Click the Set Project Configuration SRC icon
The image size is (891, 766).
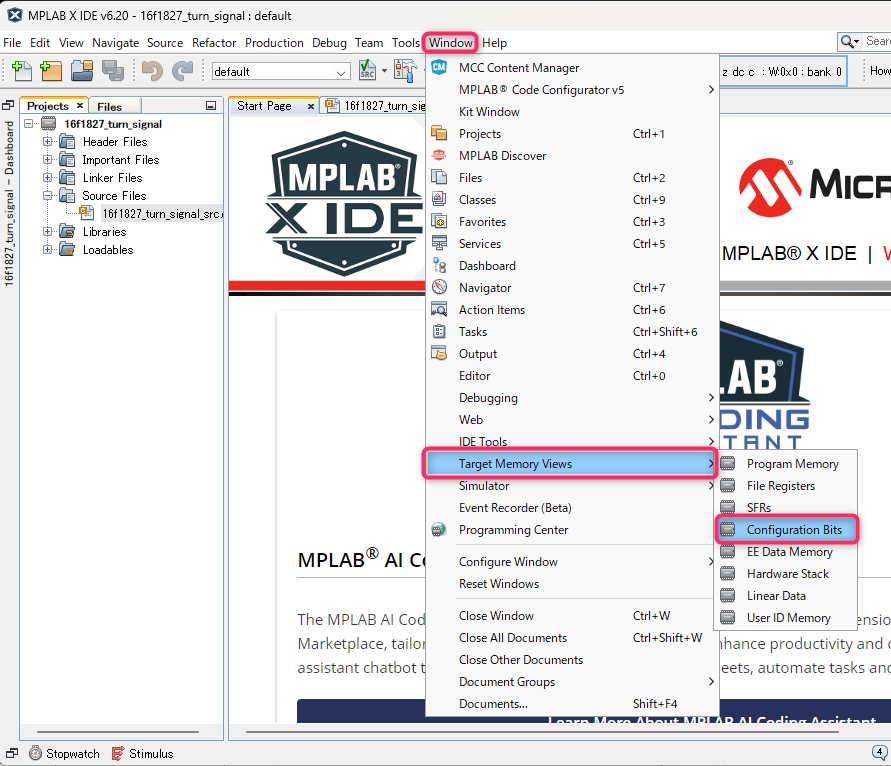pyautogui.click(x=368, y=71)
